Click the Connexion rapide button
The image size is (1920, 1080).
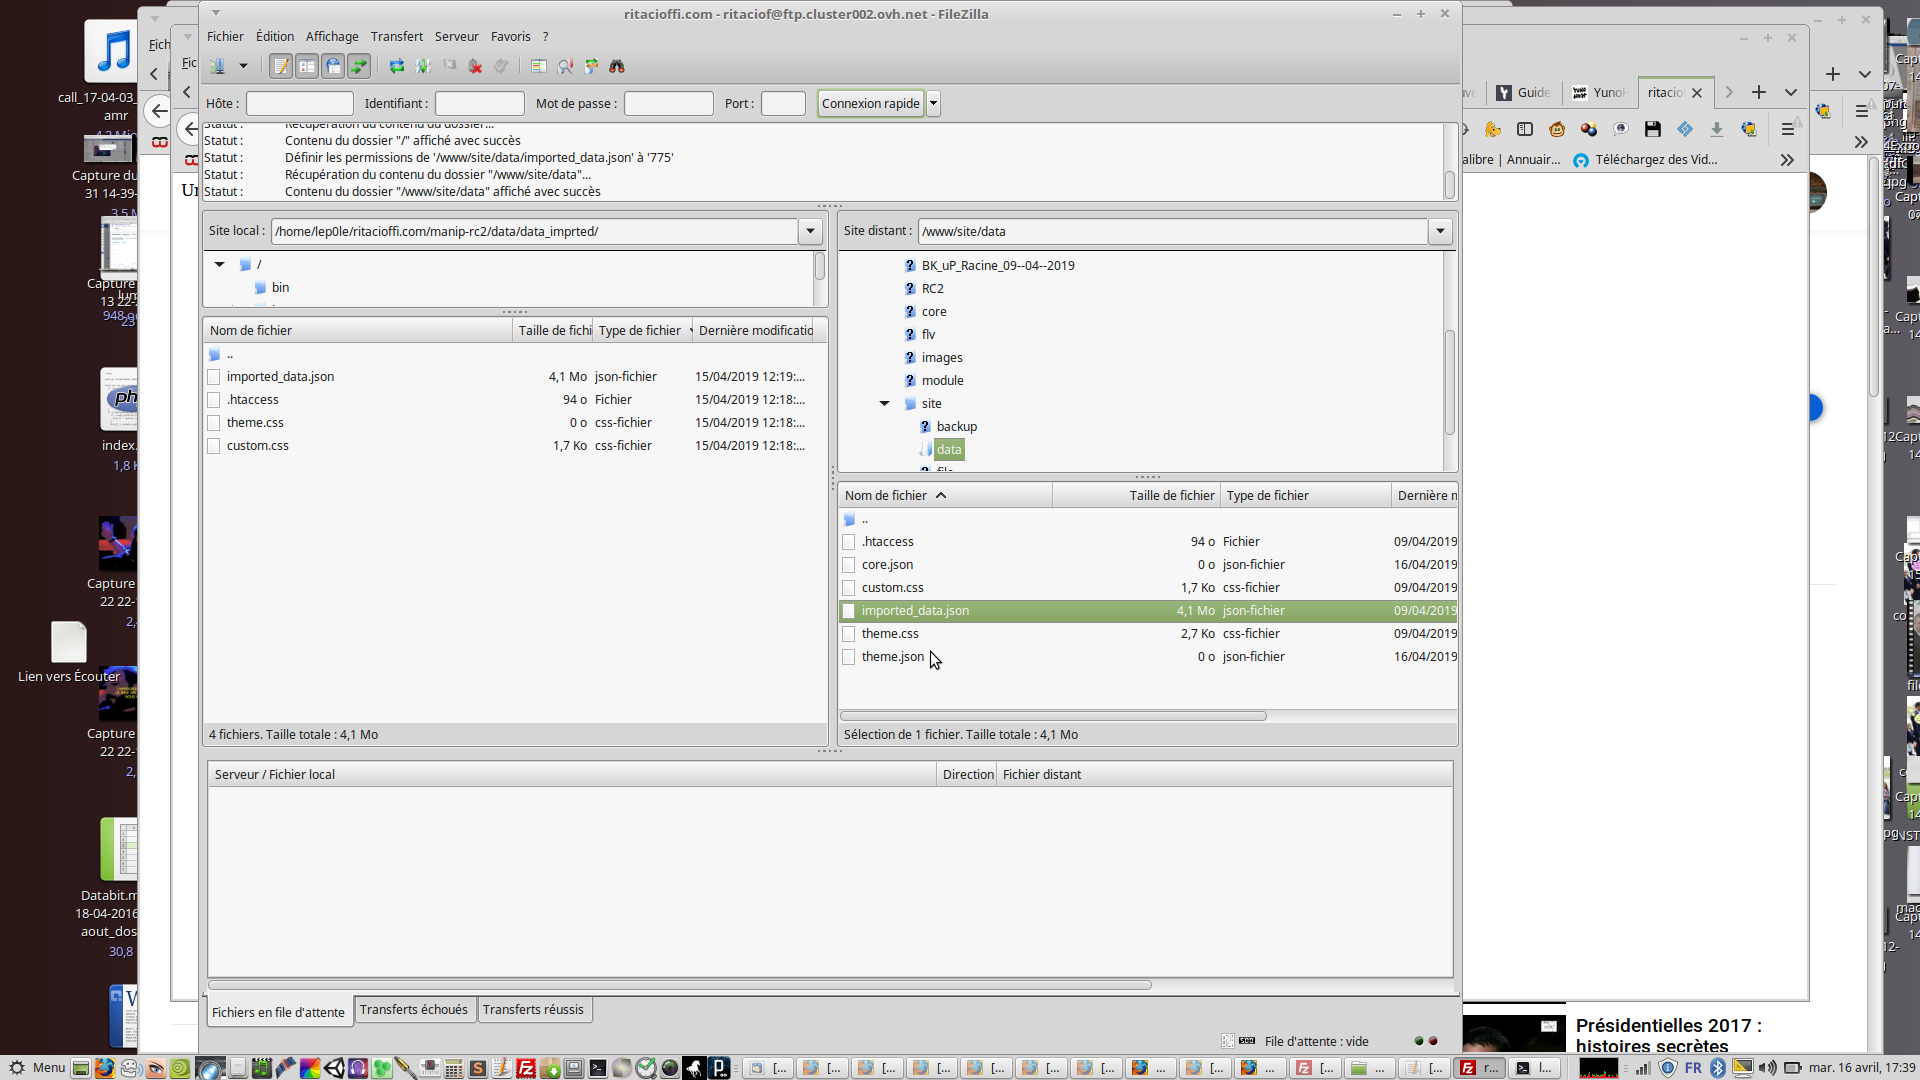click(870, 103)
